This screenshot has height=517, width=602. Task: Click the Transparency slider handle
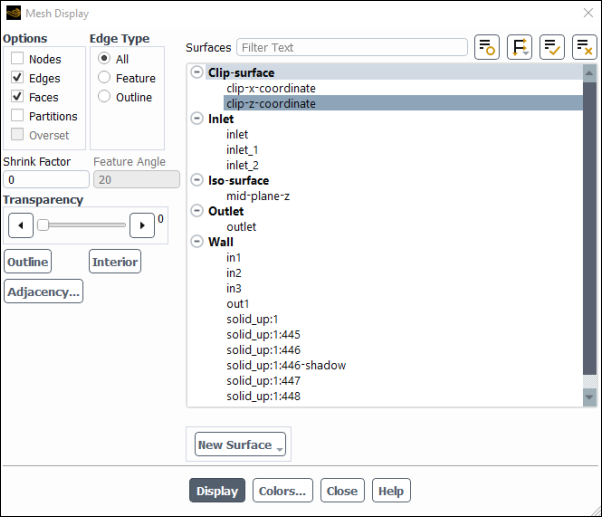point(43,225)
